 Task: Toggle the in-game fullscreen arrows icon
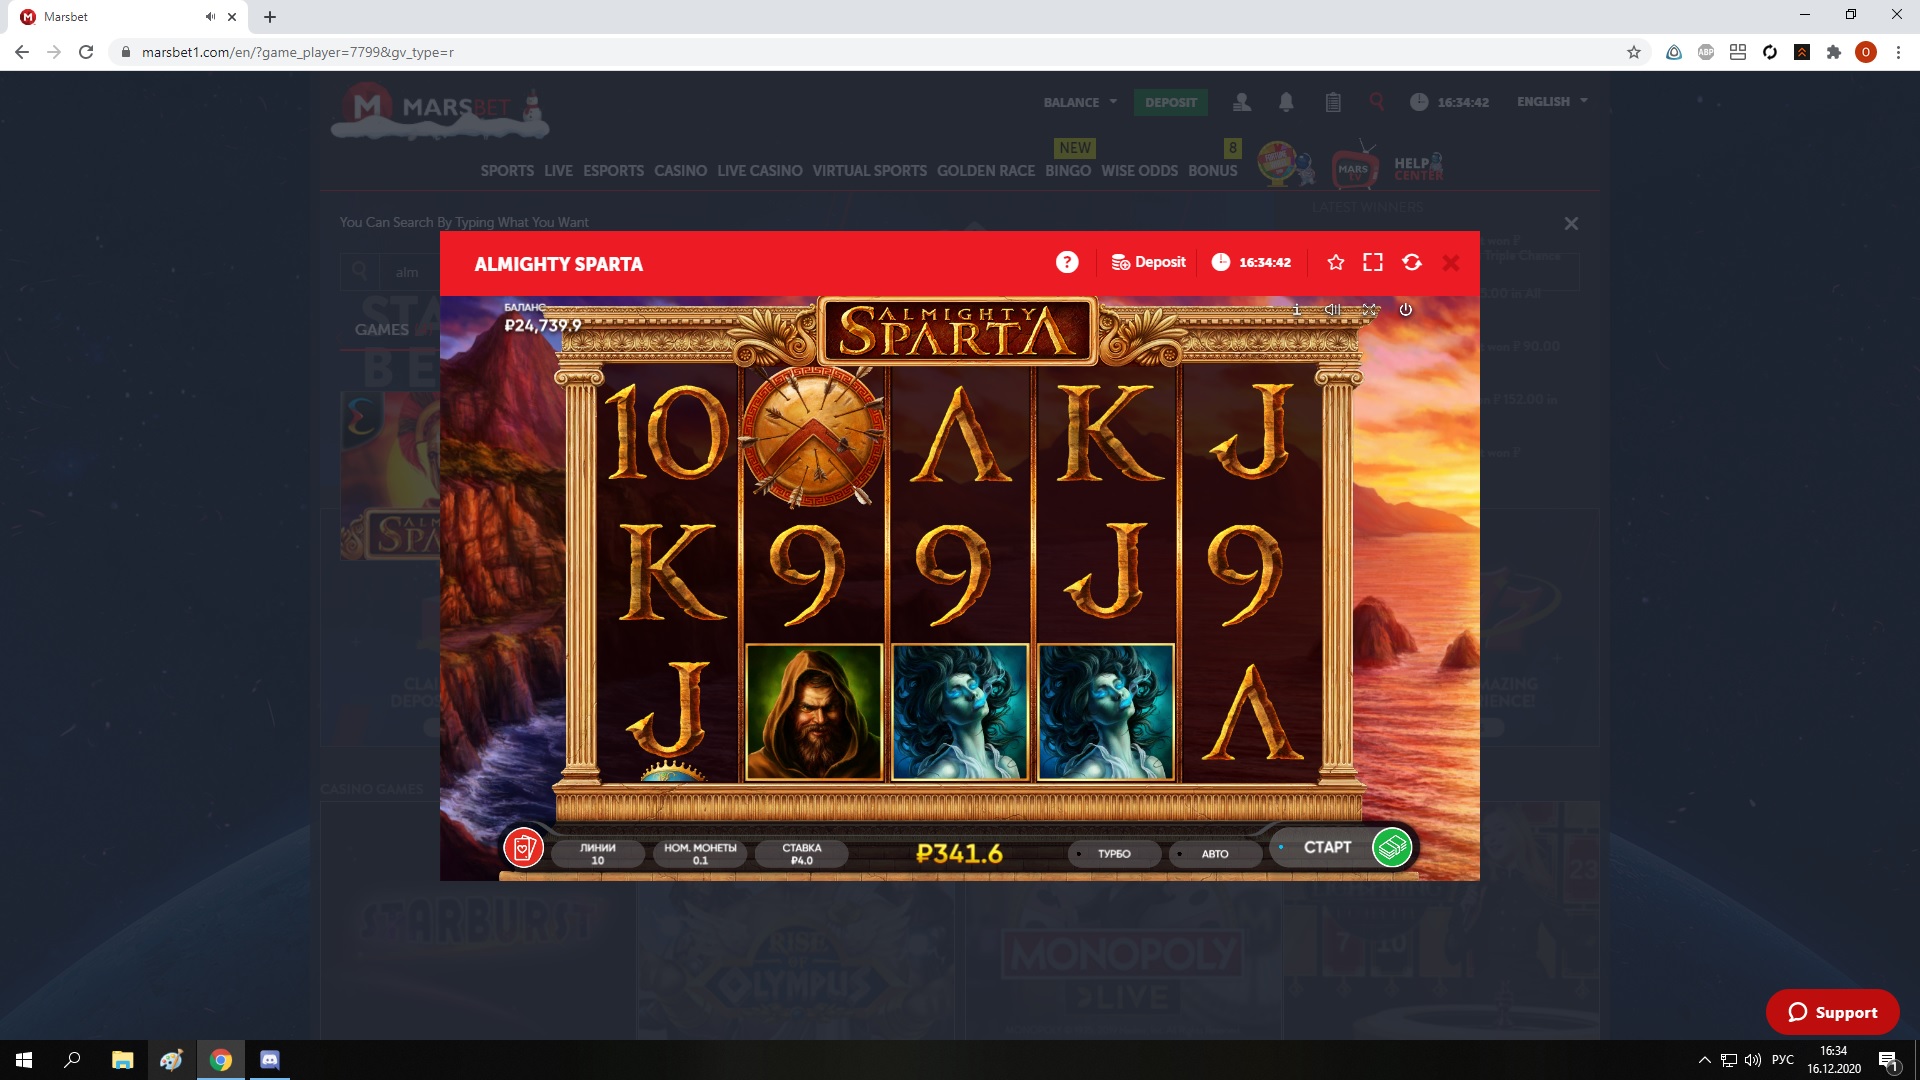[1370, 310]
